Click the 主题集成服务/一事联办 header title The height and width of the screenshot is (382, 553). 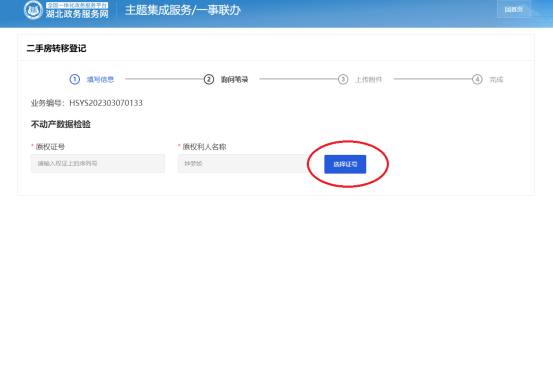(183, 10)
